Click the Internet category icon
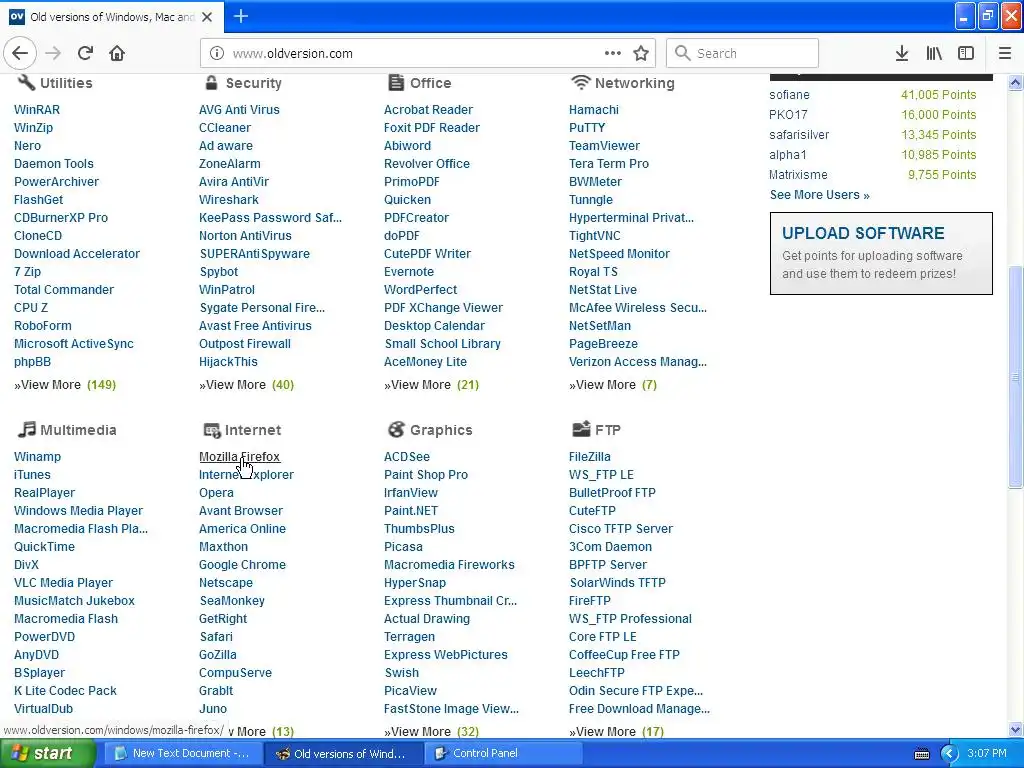This screenshot has height=768, width=1024. [x=212, y=430]
